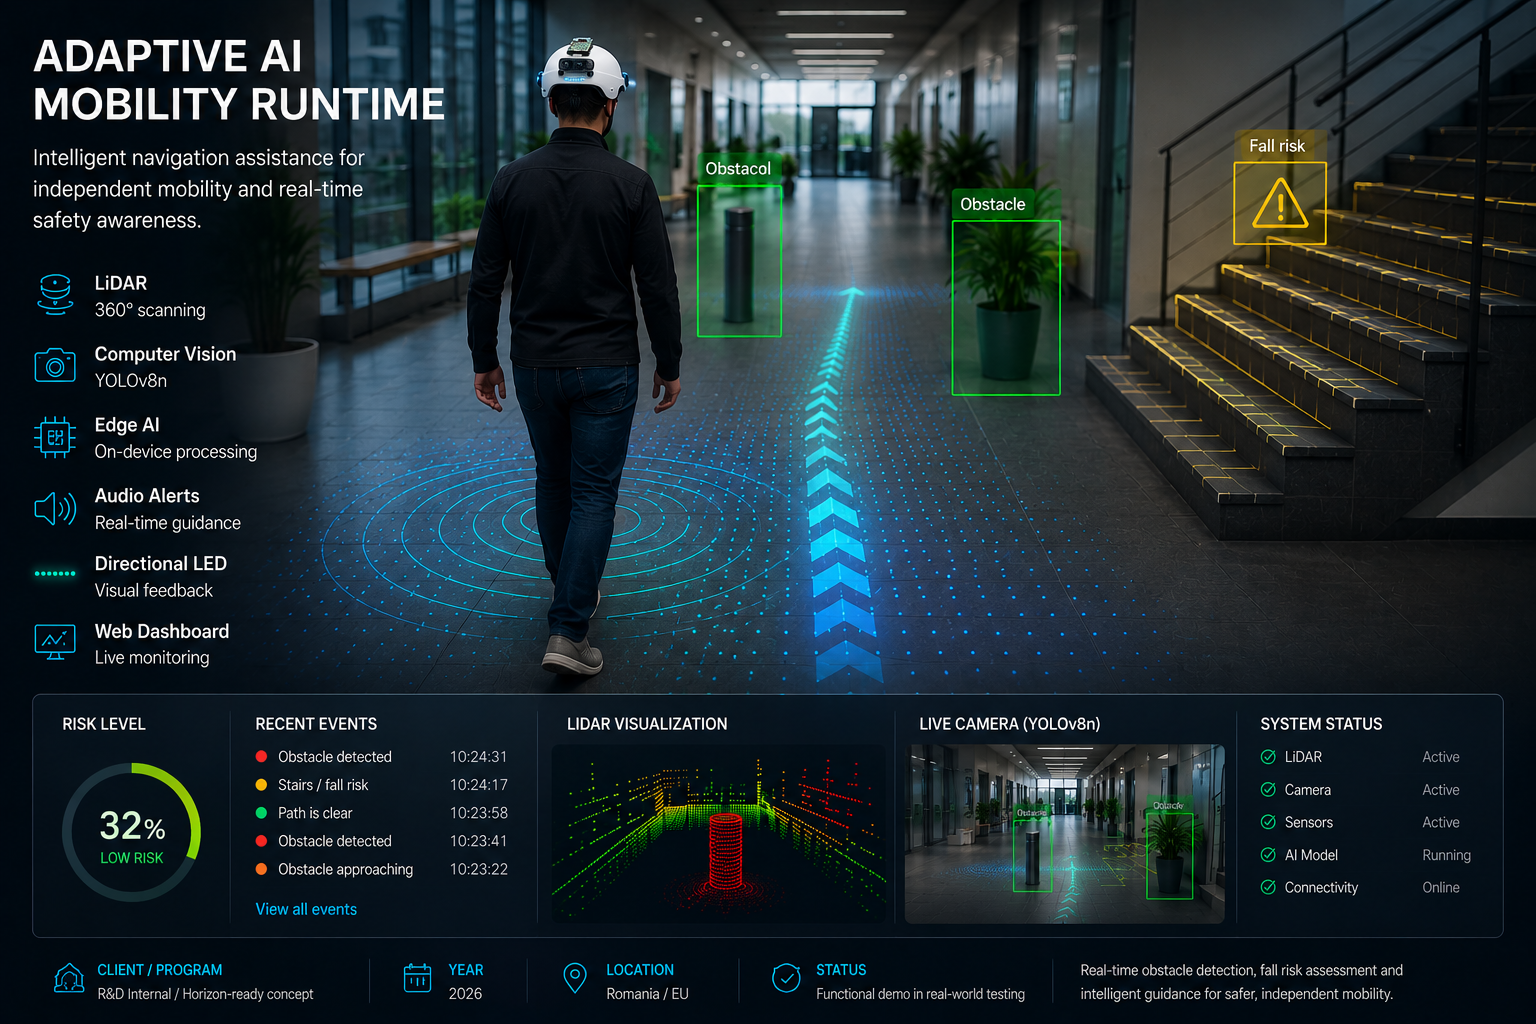Select the Path is clear event row
The width and height of the screenshot is (1536, 1024).
381,813
